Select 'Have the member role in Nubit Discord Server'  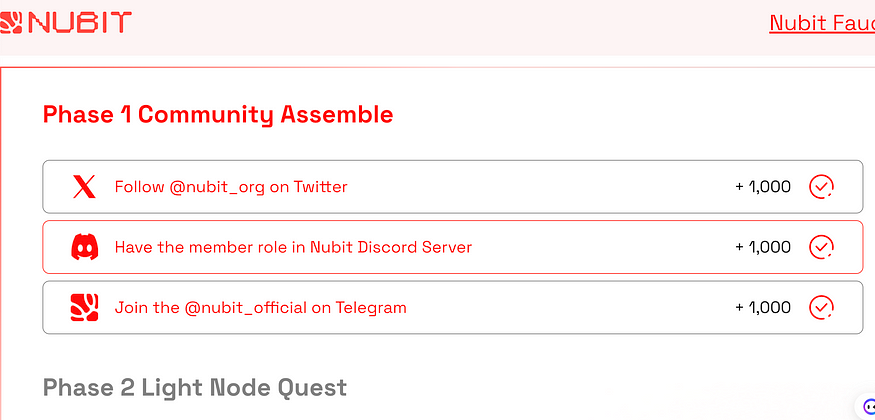click(x=294, y=247)
